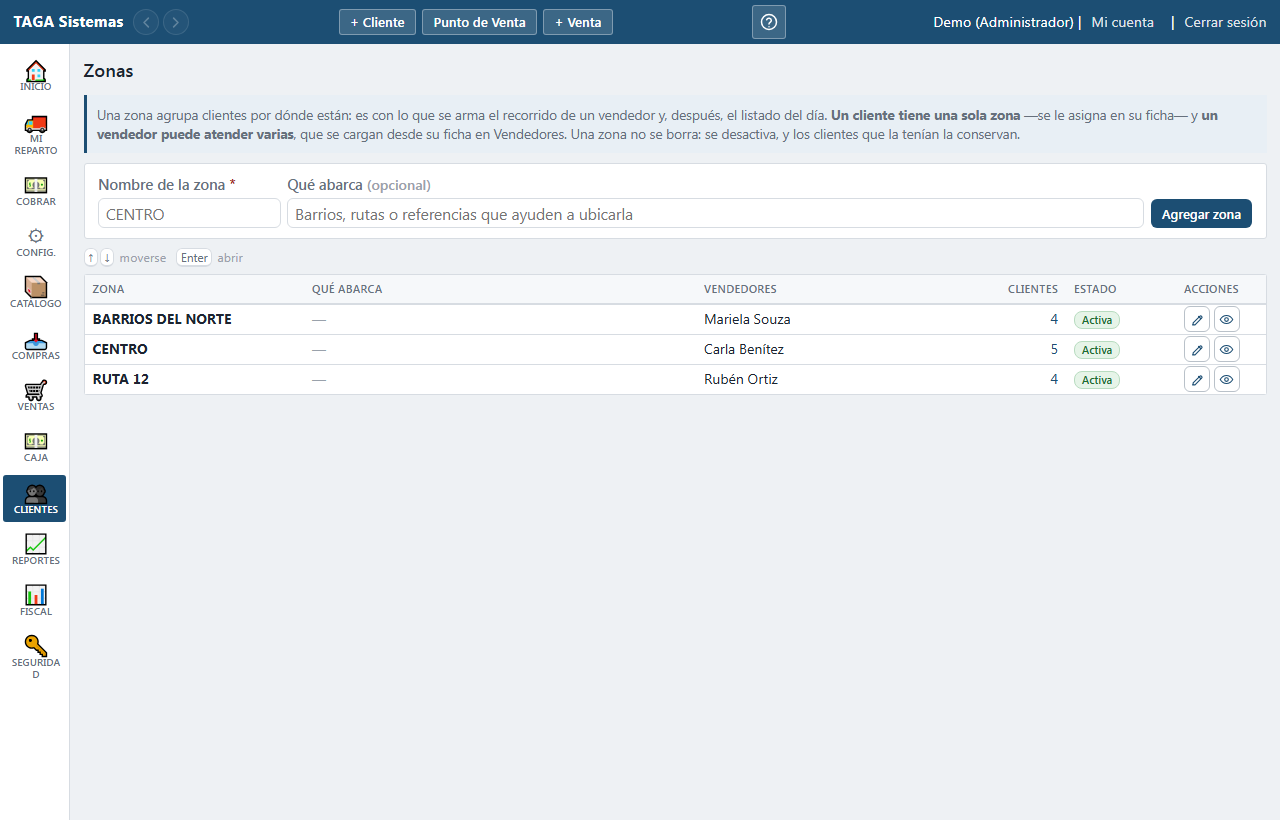This screenshot has width=1280, height=820.
Task: Click vendor name Carla Benítez
Action: click(x=744, y=350)
